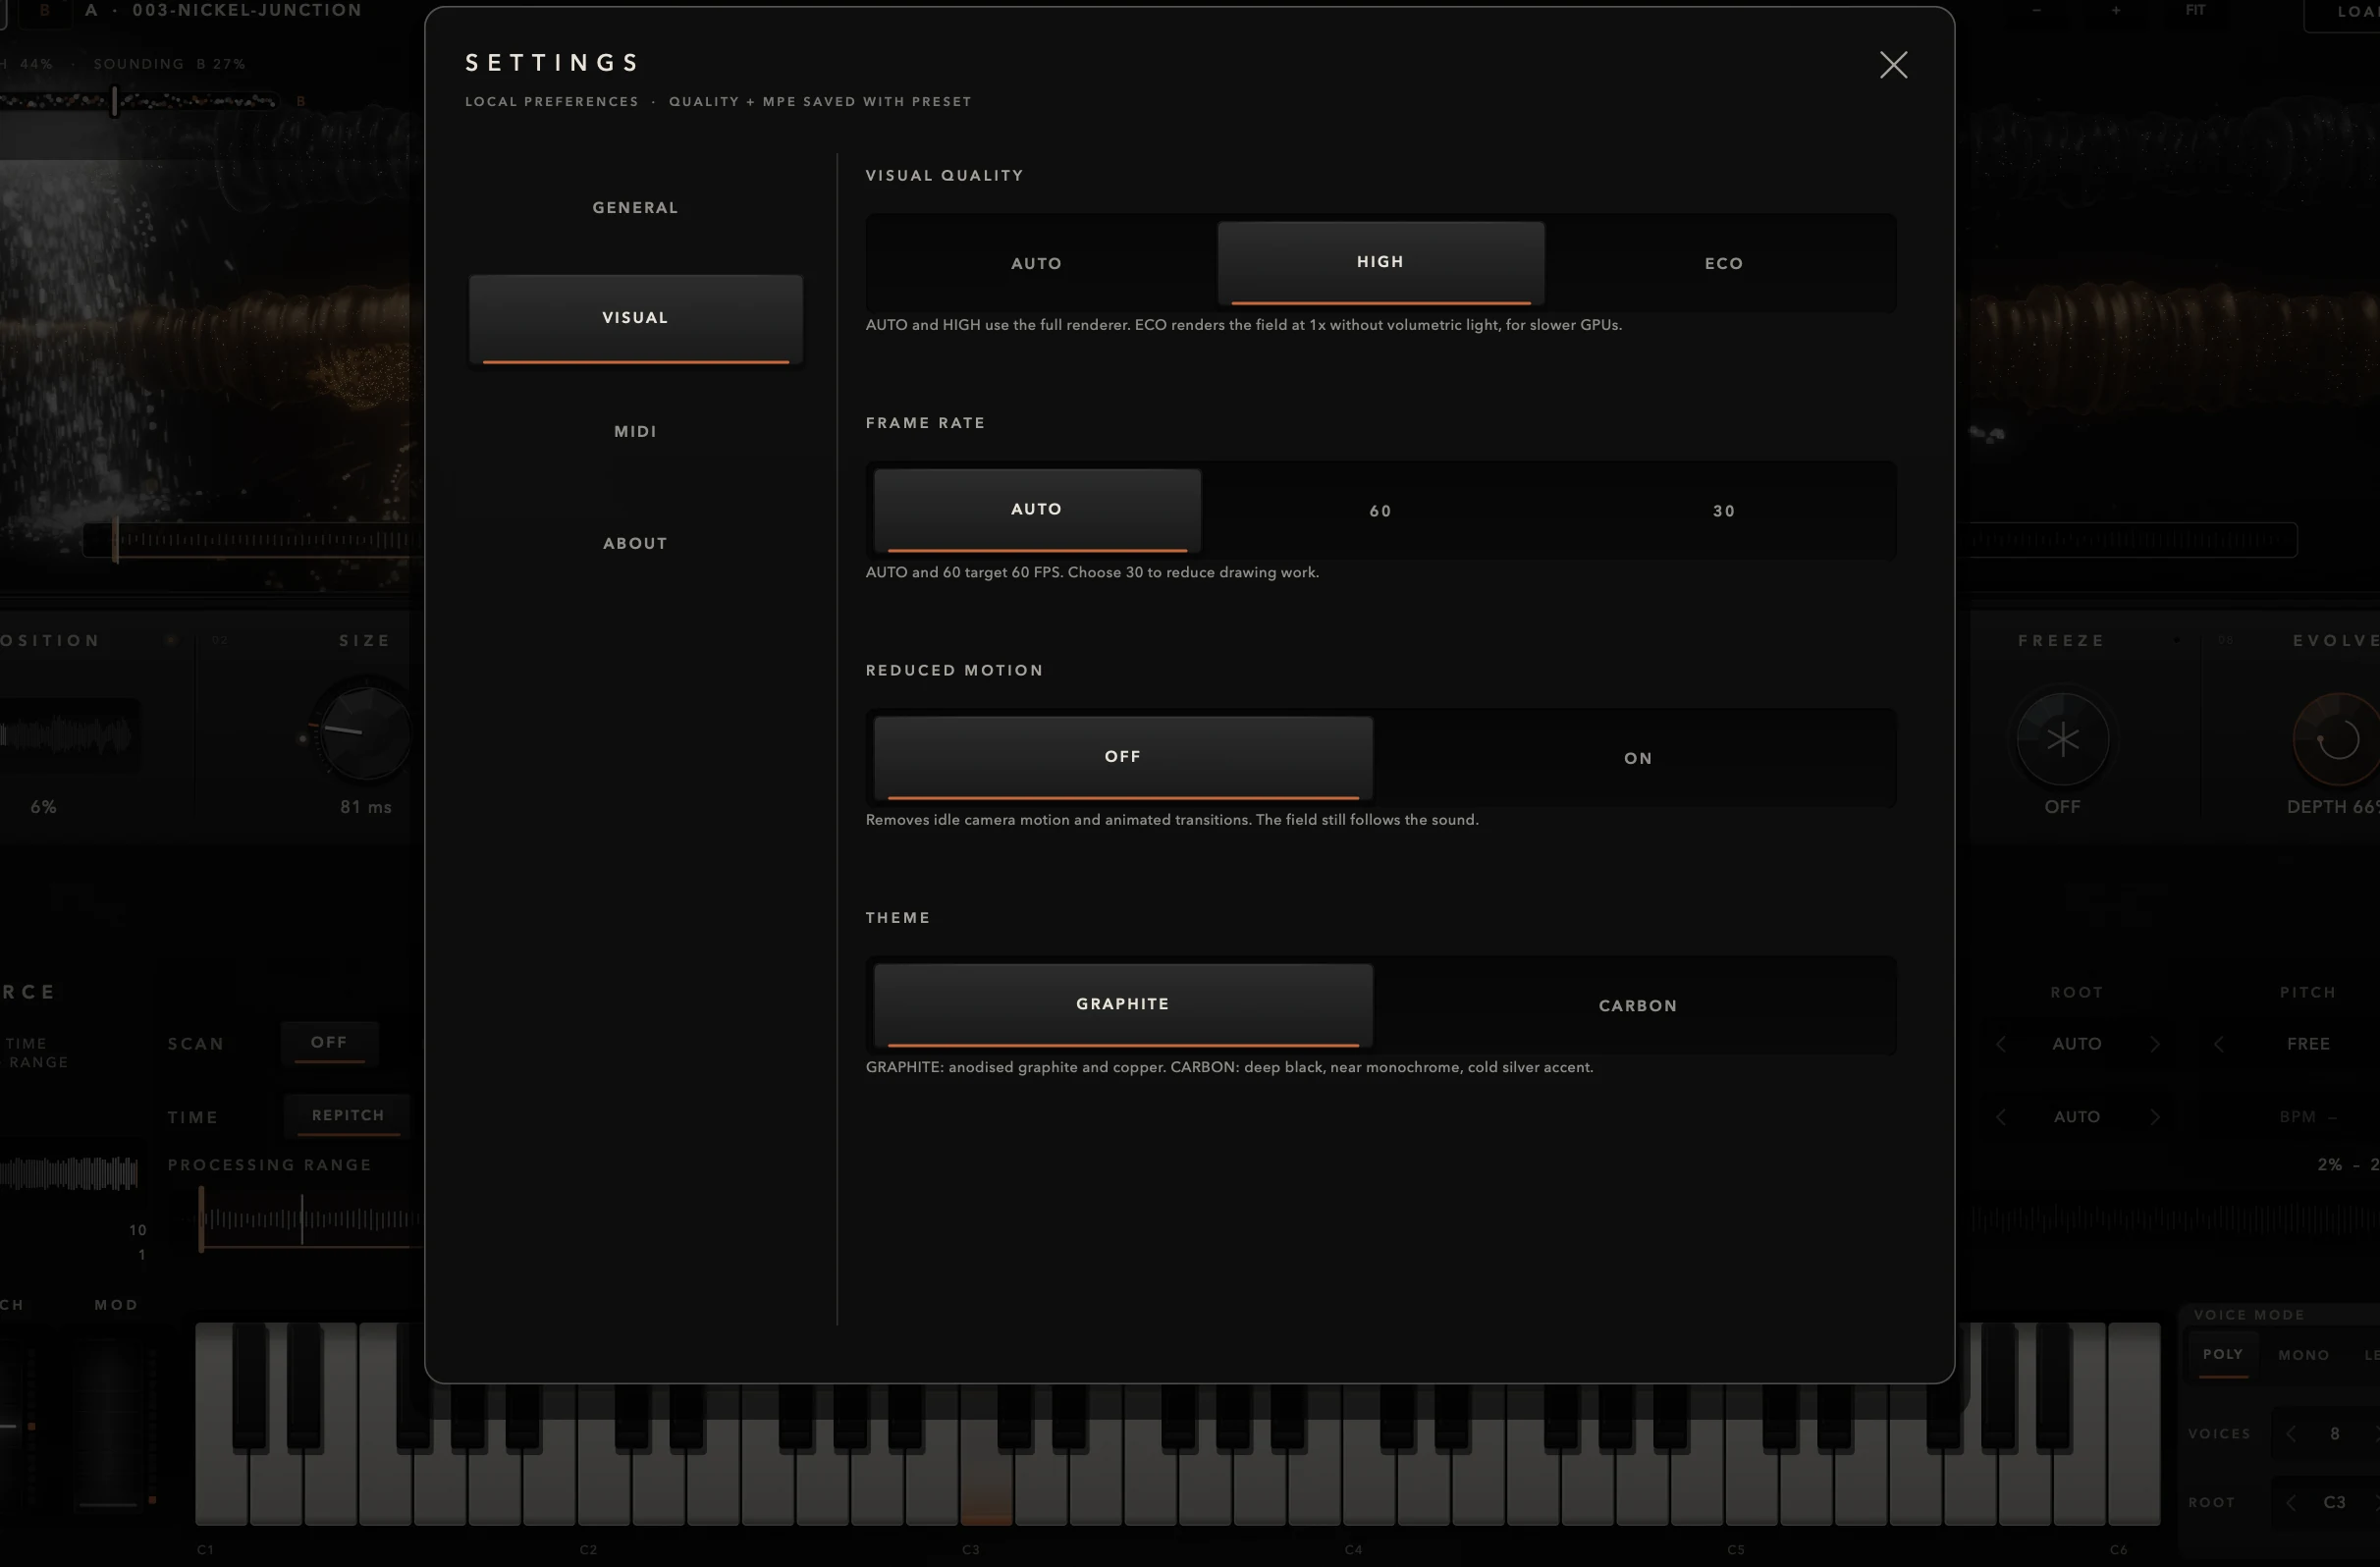Close the Settings dialog with the X
The width and height of the screenshot is (2380, 1567).
1893,65
